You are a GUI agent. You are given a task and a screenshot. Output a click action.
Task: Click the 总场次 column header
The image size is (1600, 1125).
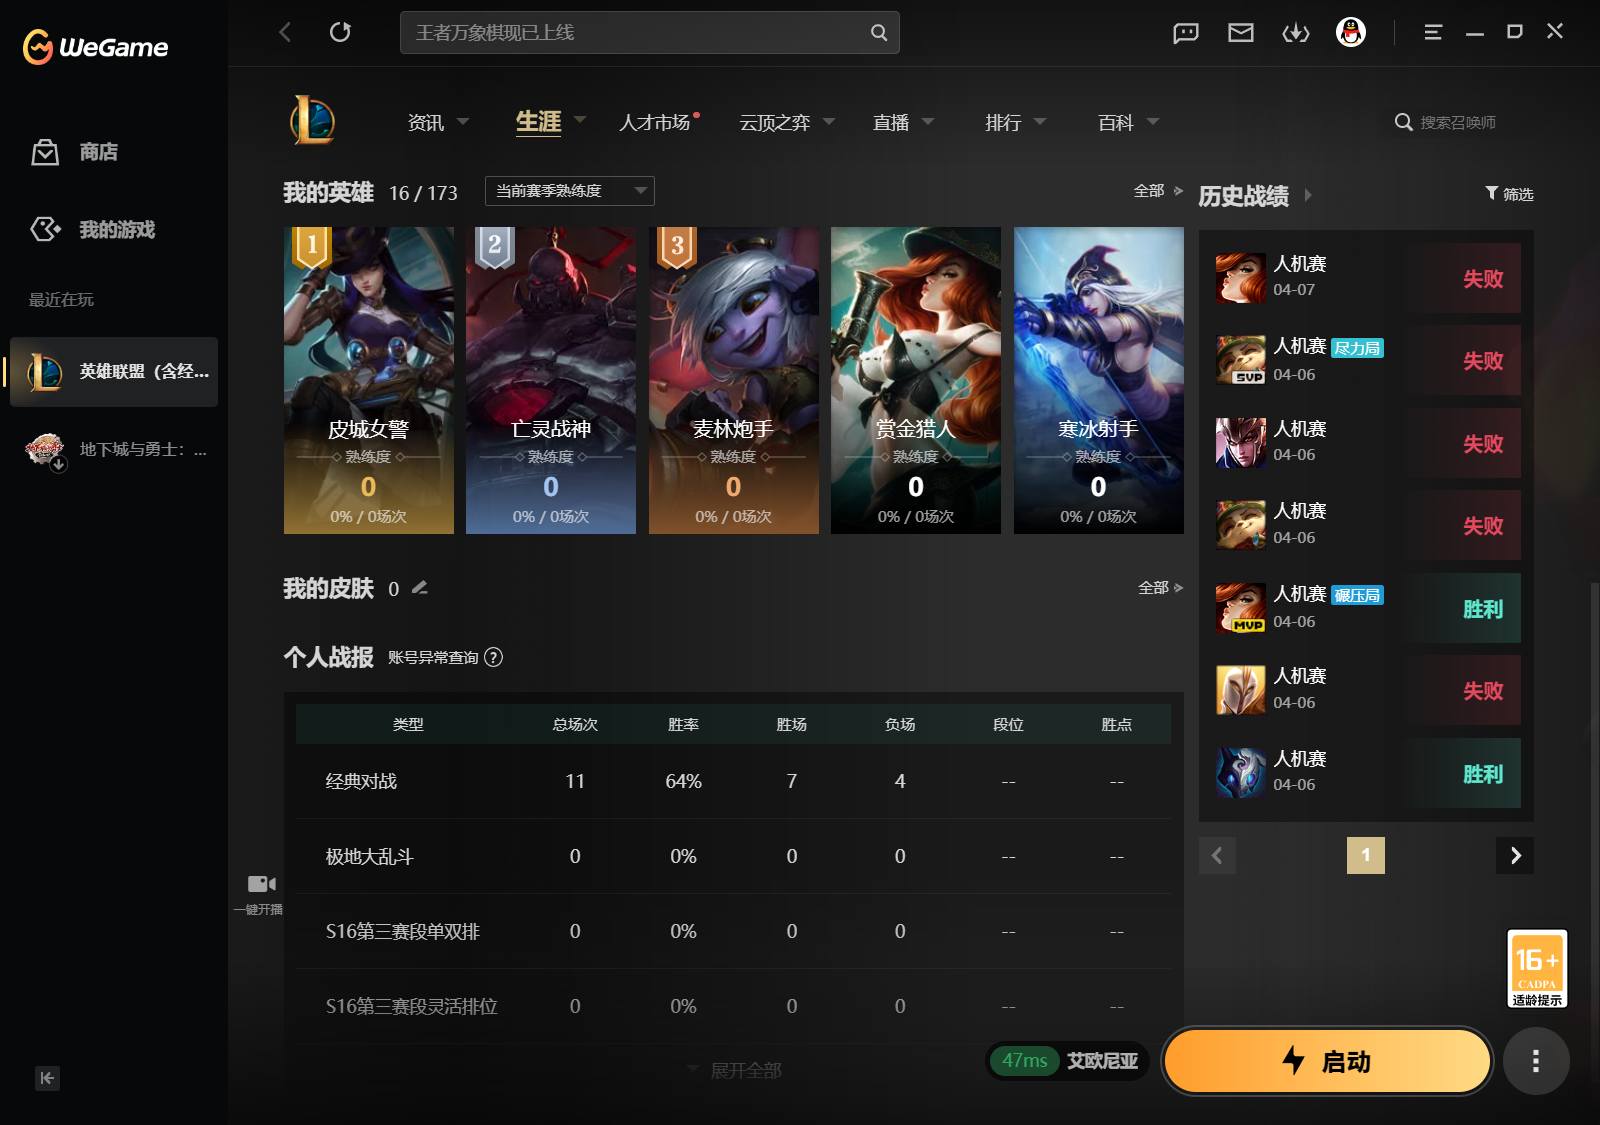[575, 724]
